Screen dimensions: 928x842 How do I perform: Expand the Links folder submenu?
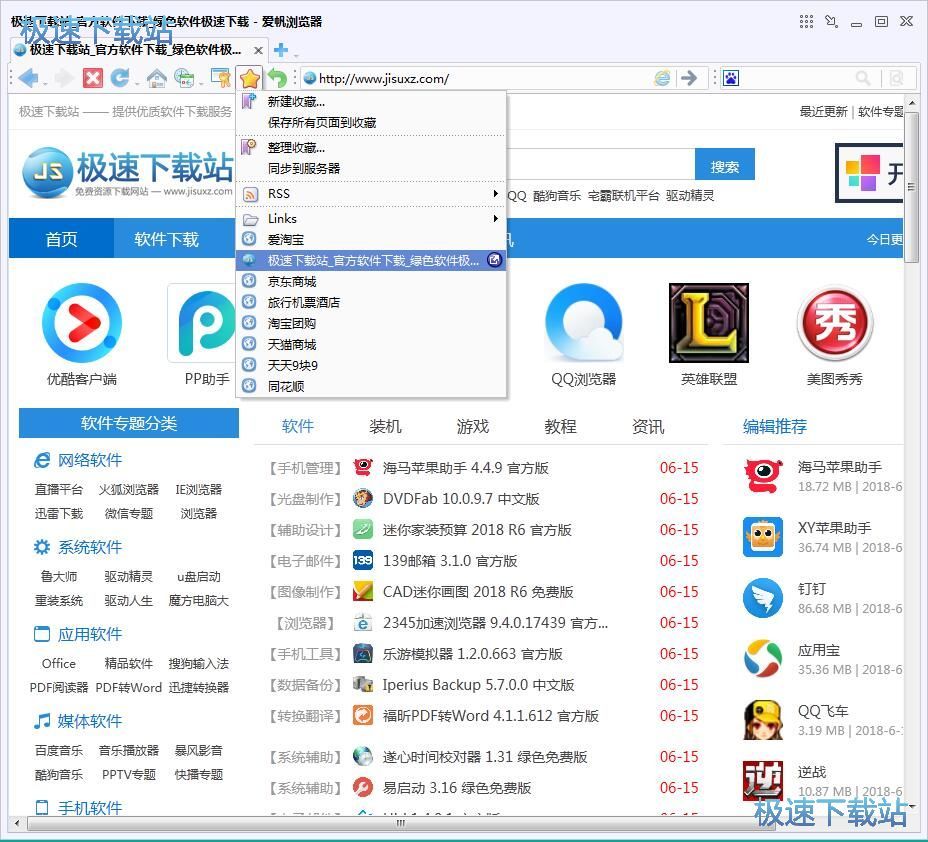tap(371, 219)
